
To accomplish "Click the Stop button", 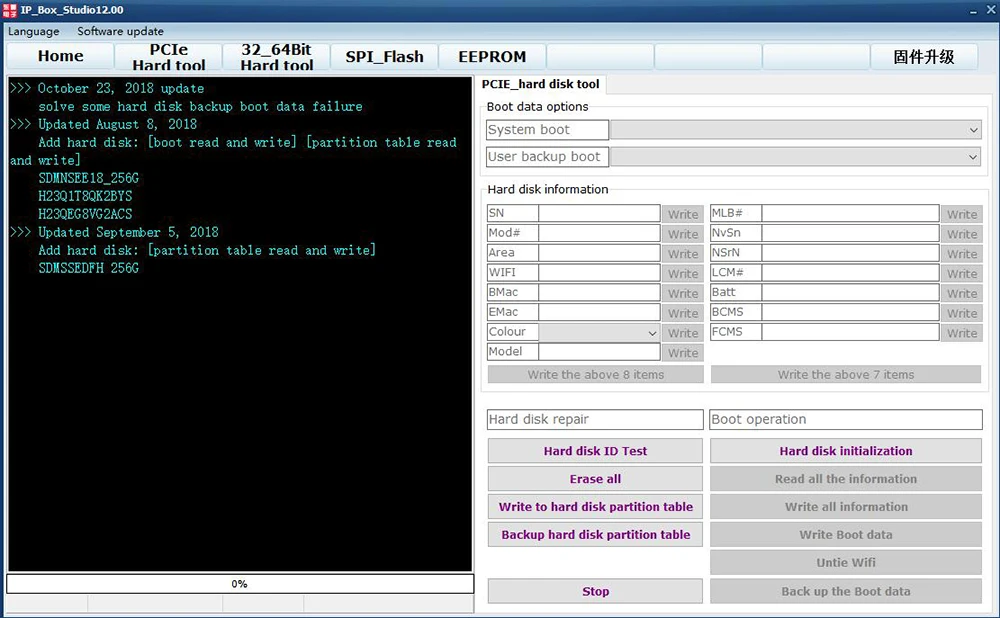I will 595,591.
